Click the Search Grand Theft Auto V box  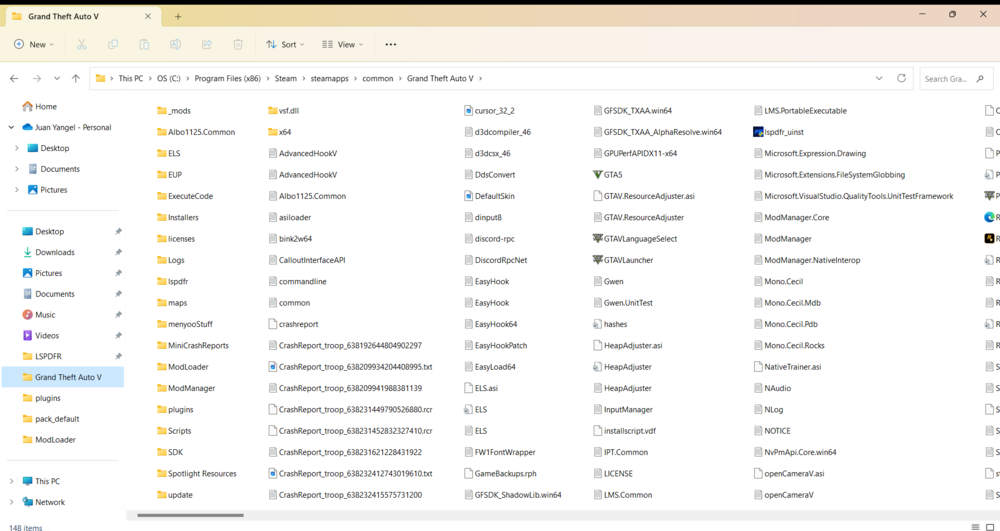pos(955,78)
